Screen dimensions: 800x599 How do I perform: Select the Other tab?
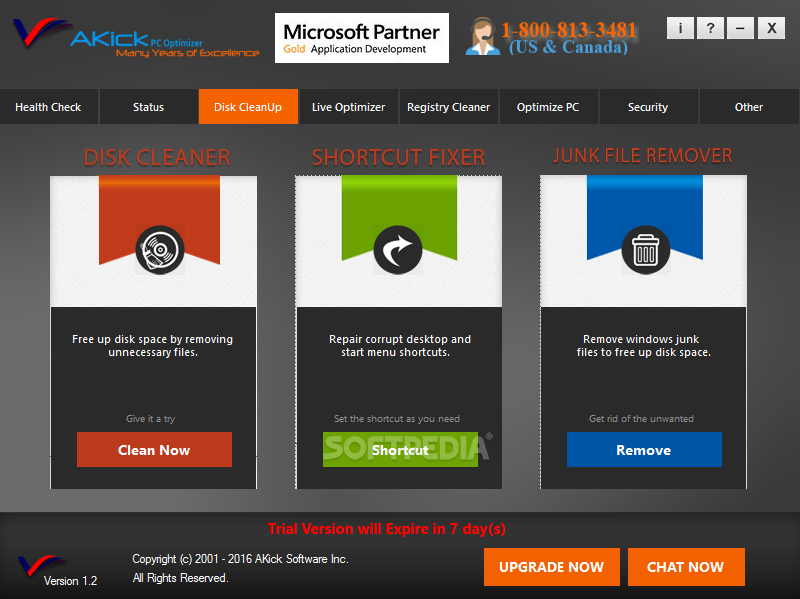748,107
